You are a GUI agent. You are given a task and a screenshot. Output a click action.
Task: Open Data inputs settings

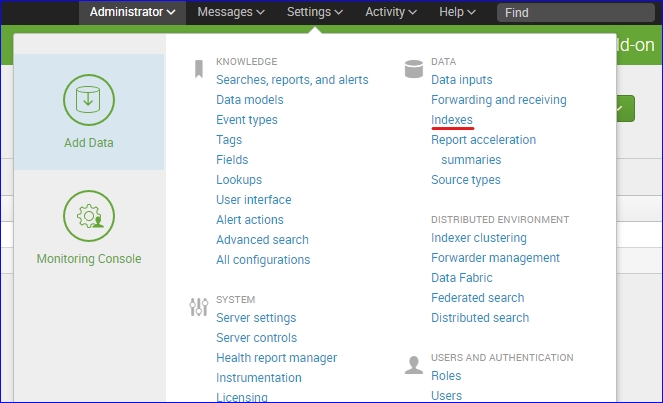click(461, 80)
